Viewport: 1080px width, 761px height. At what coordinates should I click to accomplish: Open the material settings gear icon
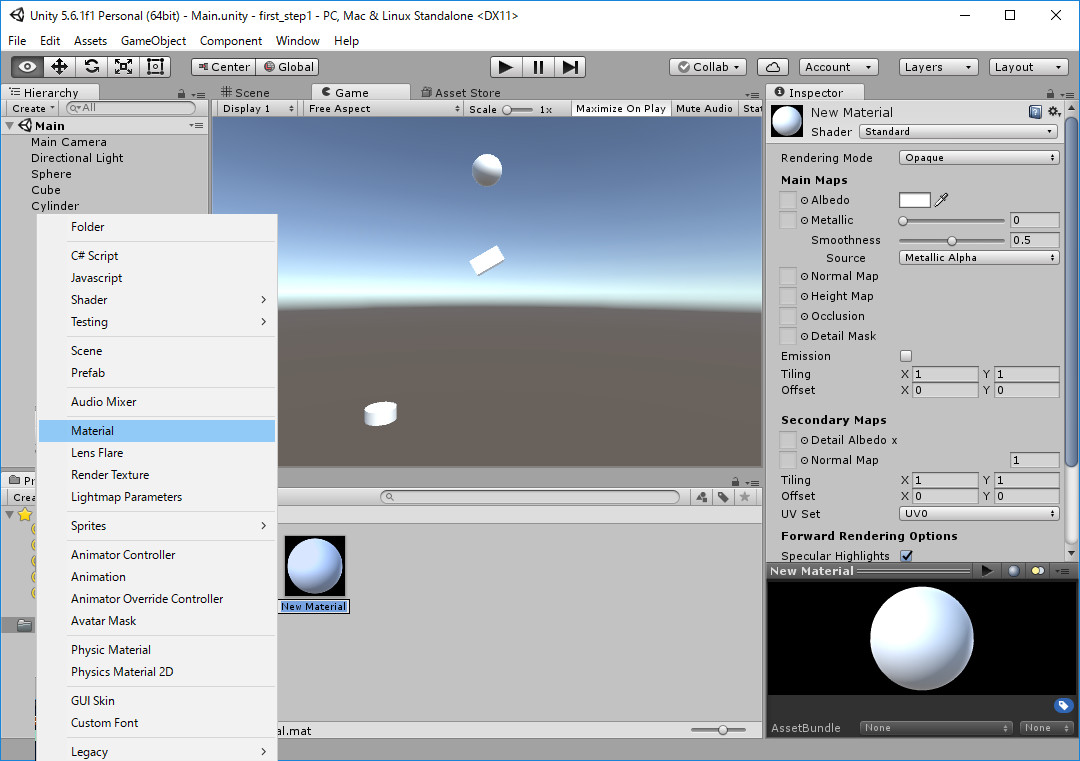1053,112
